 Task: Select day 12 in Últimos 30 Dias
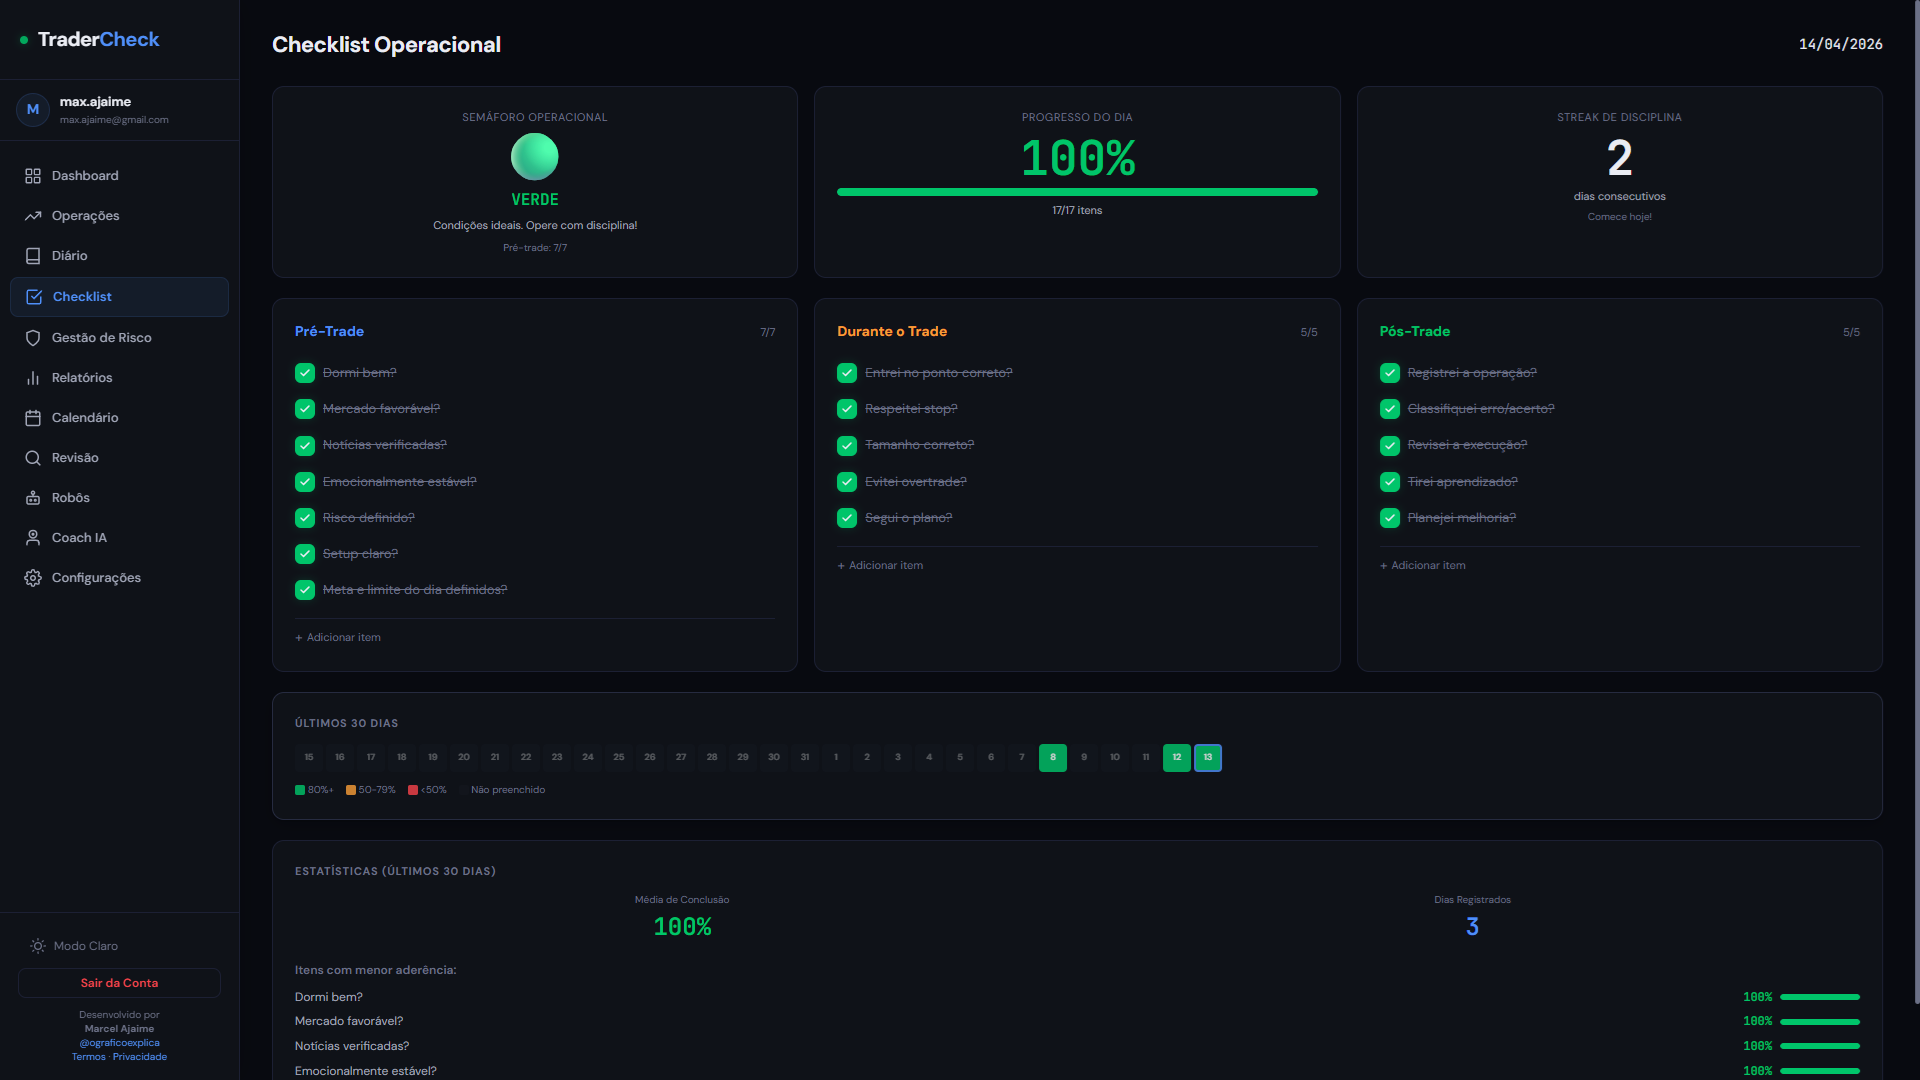click(1176, 757)
